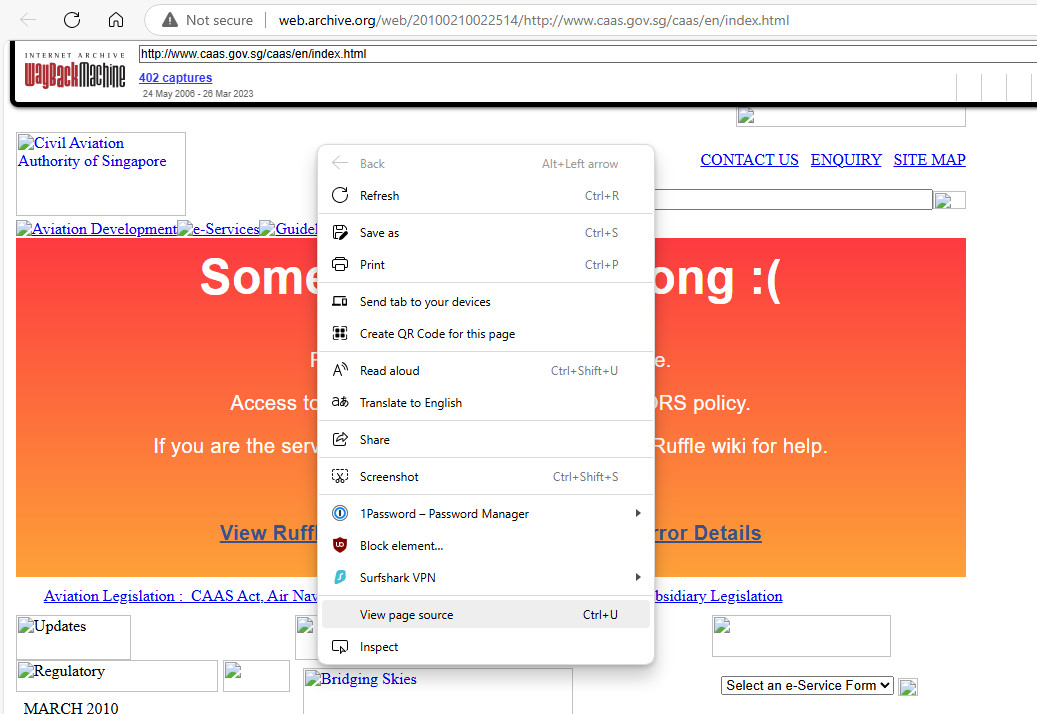Screen dimensions: 1037x714
Task: Select Print from the context menu
Action: pos(486,264)
